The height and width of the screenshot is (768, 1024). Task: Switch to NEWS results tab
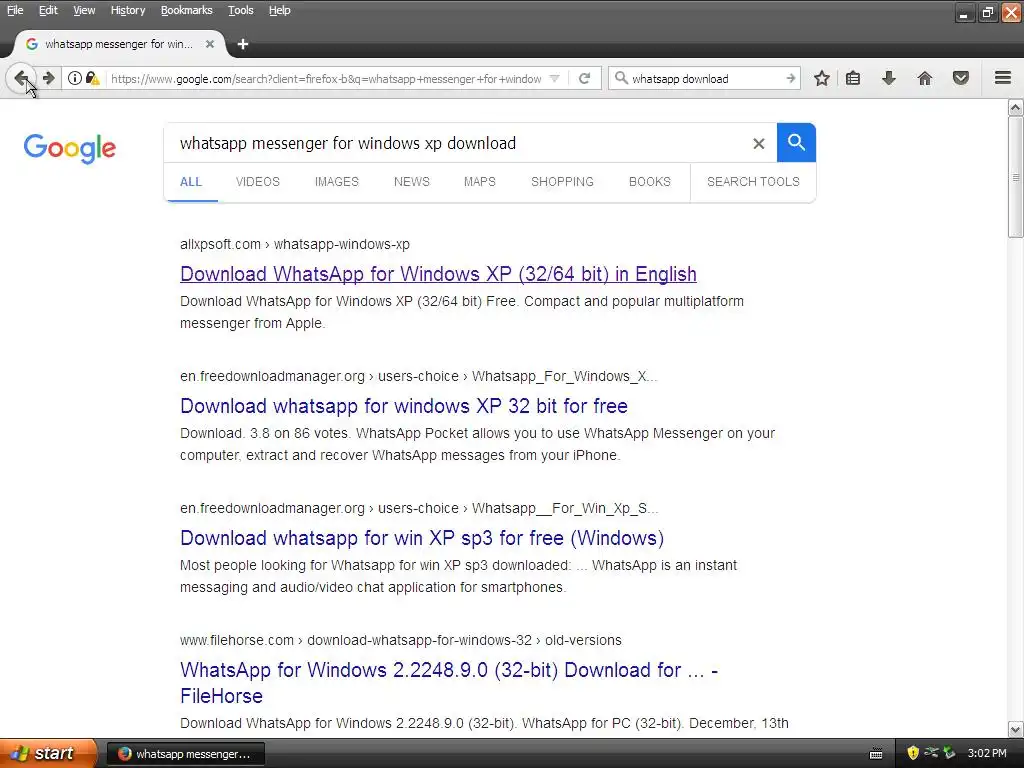[411, 182]
